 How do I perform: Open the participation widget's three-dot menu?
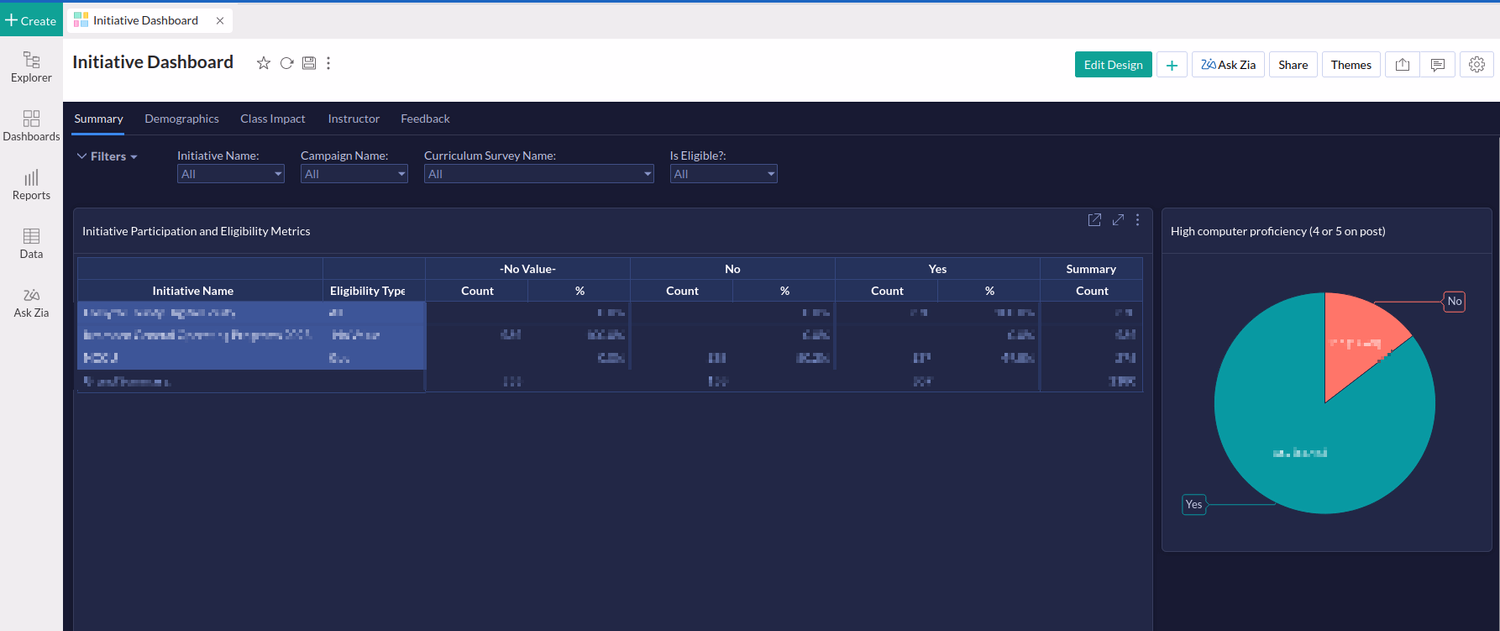pos(1137,219)
